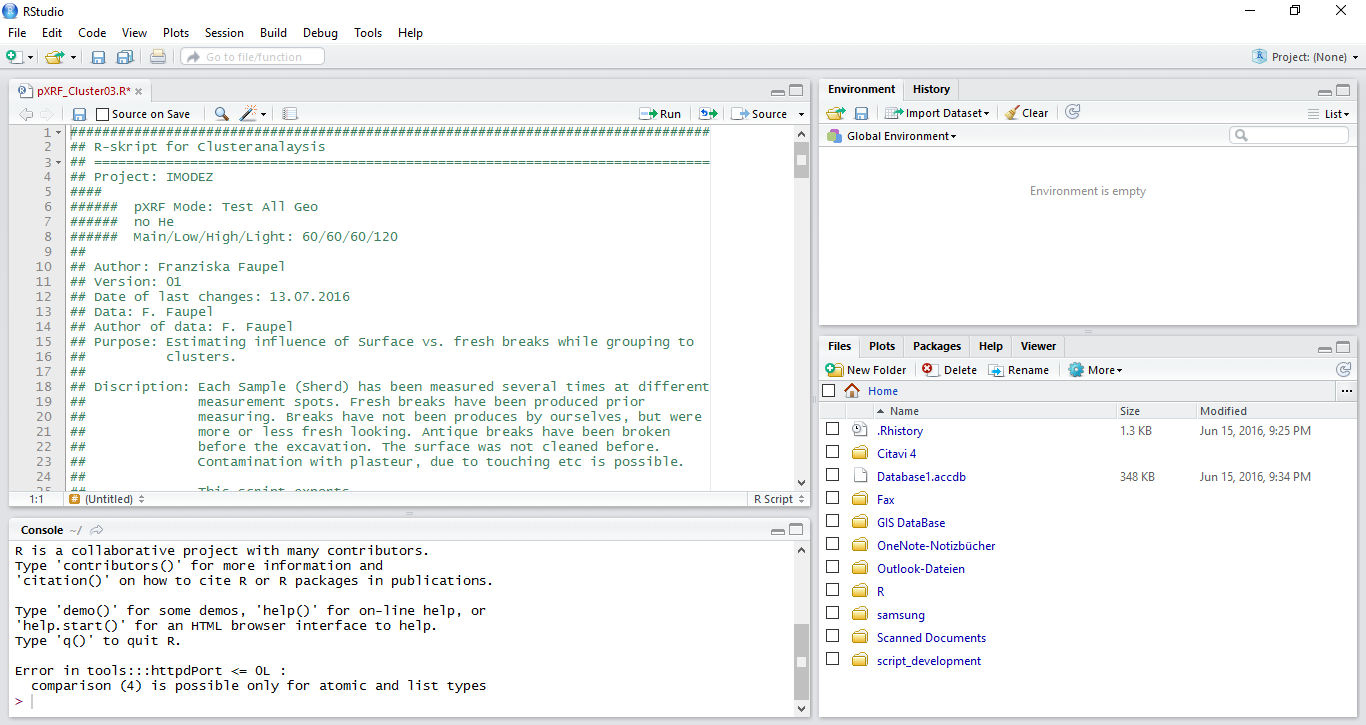Click the ellipsis Go to directory button

(x=1347, y=391)
